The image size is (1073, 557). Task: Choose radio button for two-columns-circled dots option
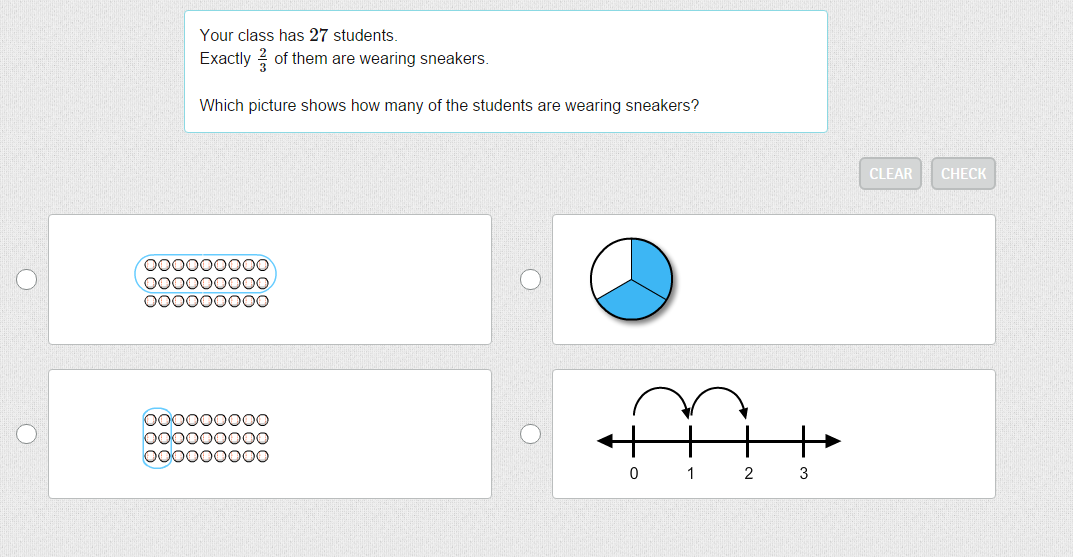pos(27,434)
